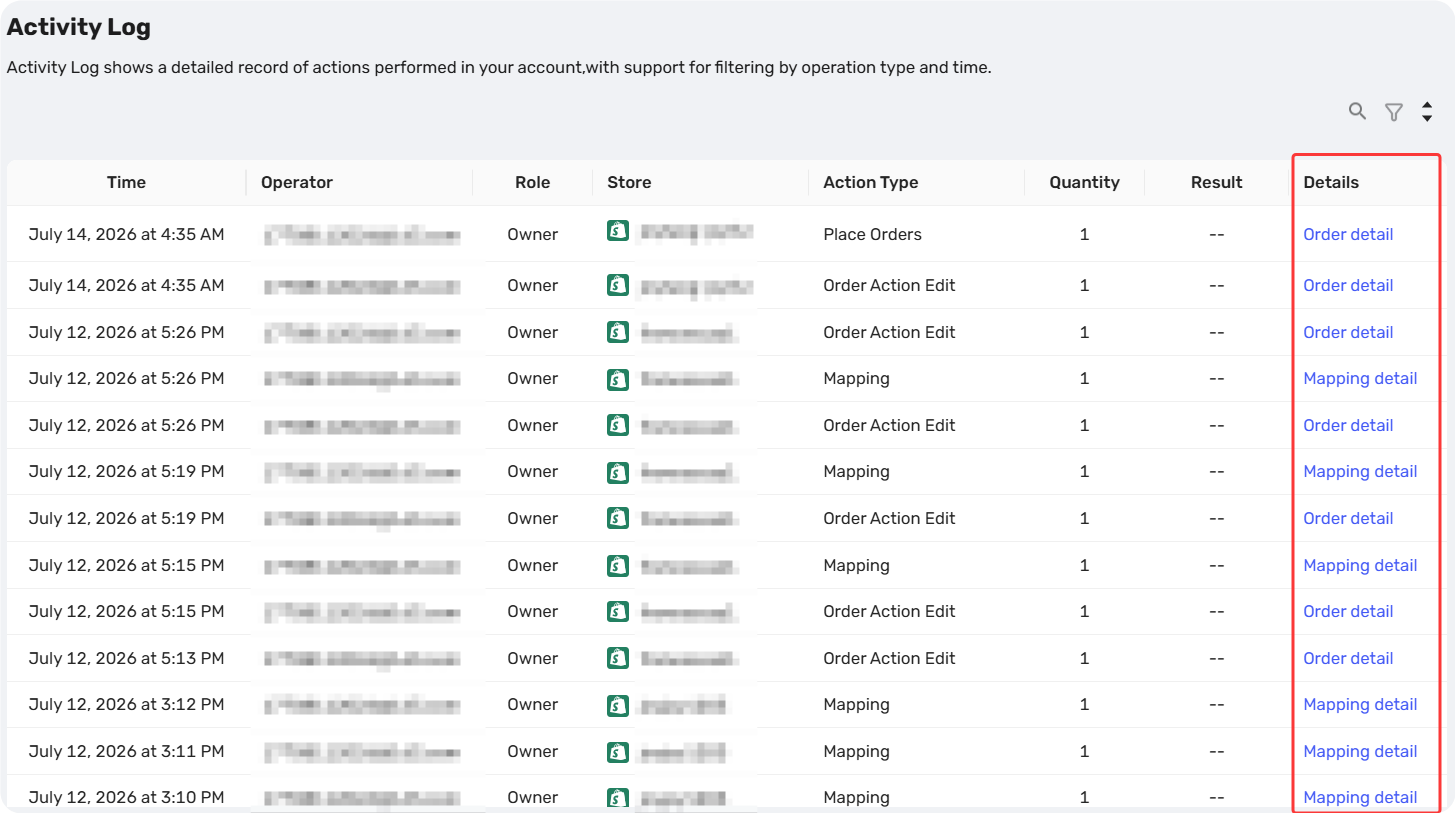This screenshot has height=813, width=1455.
Task: Click Shopify icon in the 5:26 PM Mapping row
Action: [618, 378]
